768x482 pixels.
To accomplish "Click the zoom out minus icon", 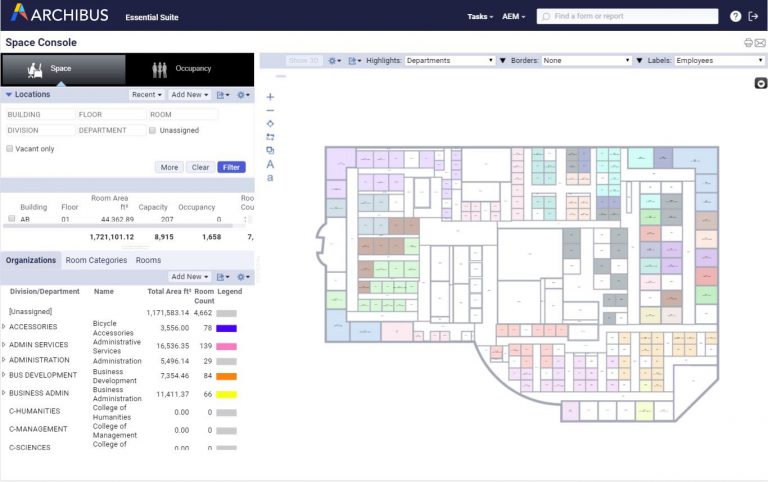I will tap(270, 110).
